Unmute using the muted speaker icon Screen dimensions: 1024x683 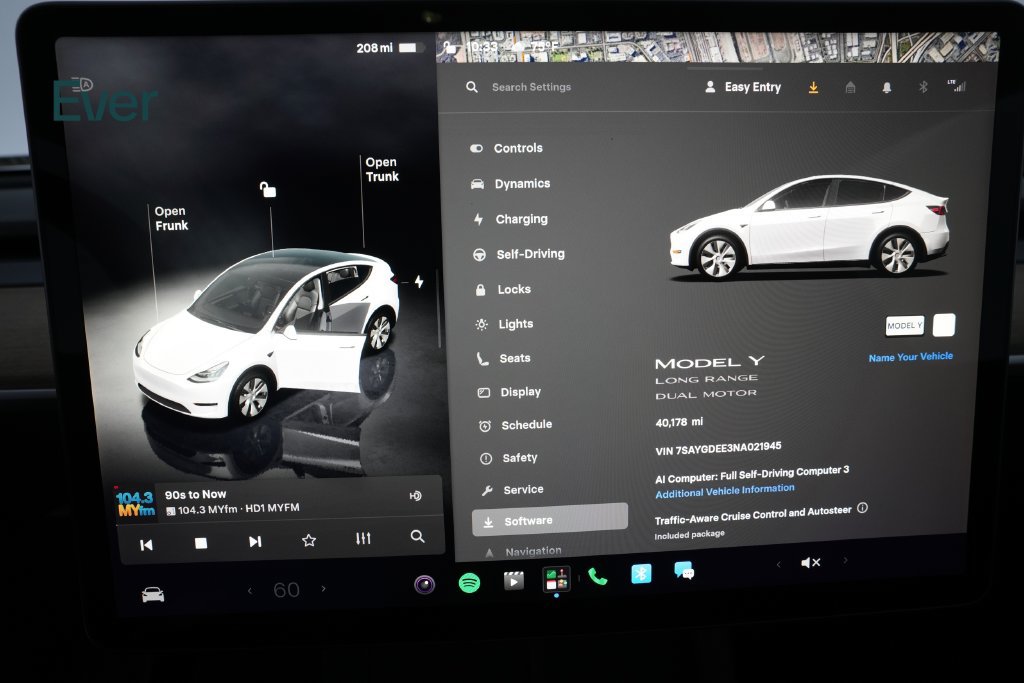coord(810,562)
